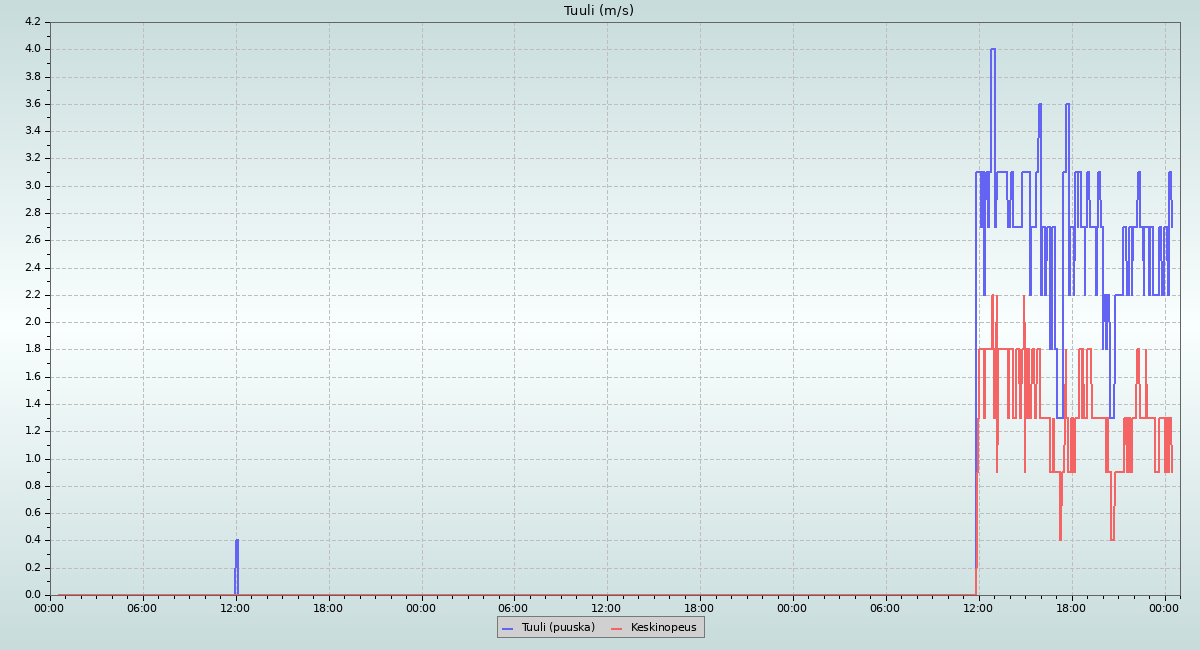Screen dimensions: 1200x650
Task: Select the 3.6 label on the y-axis
Action: [x=32, y=104]
